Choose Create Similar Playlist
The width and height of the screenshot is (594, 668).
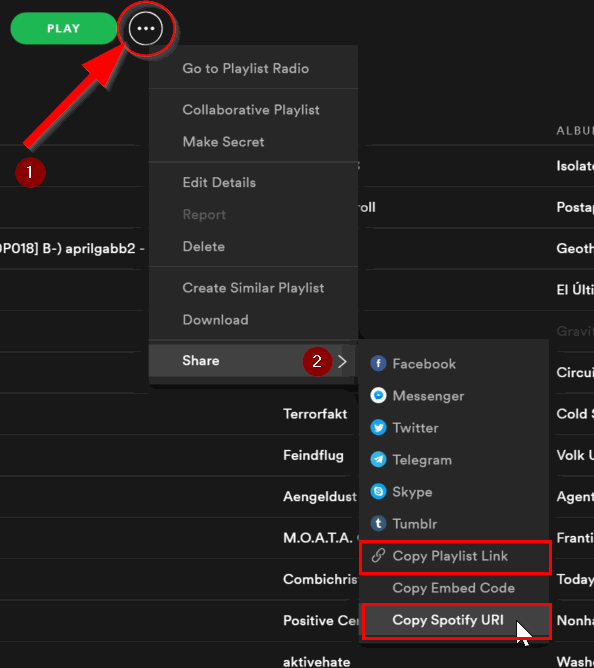pos(253,288)
